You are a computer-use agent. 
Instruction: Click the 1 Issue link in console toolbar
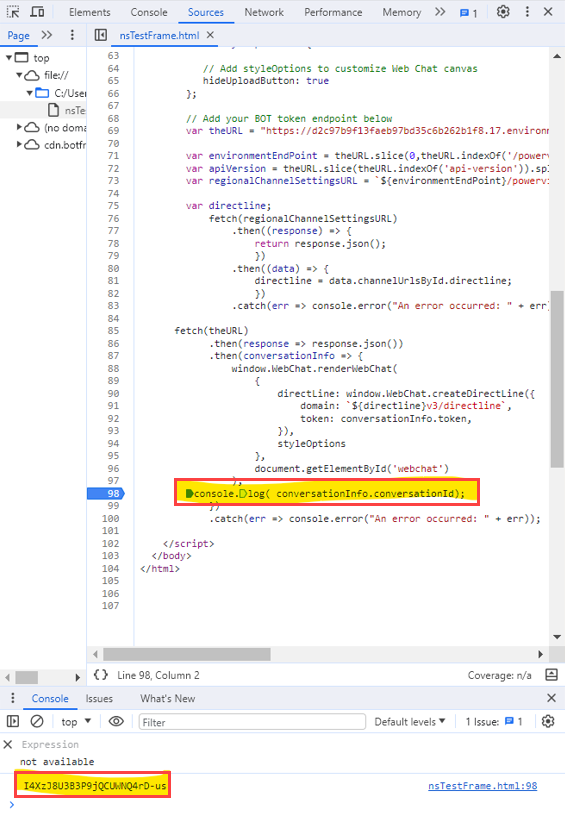493,722
